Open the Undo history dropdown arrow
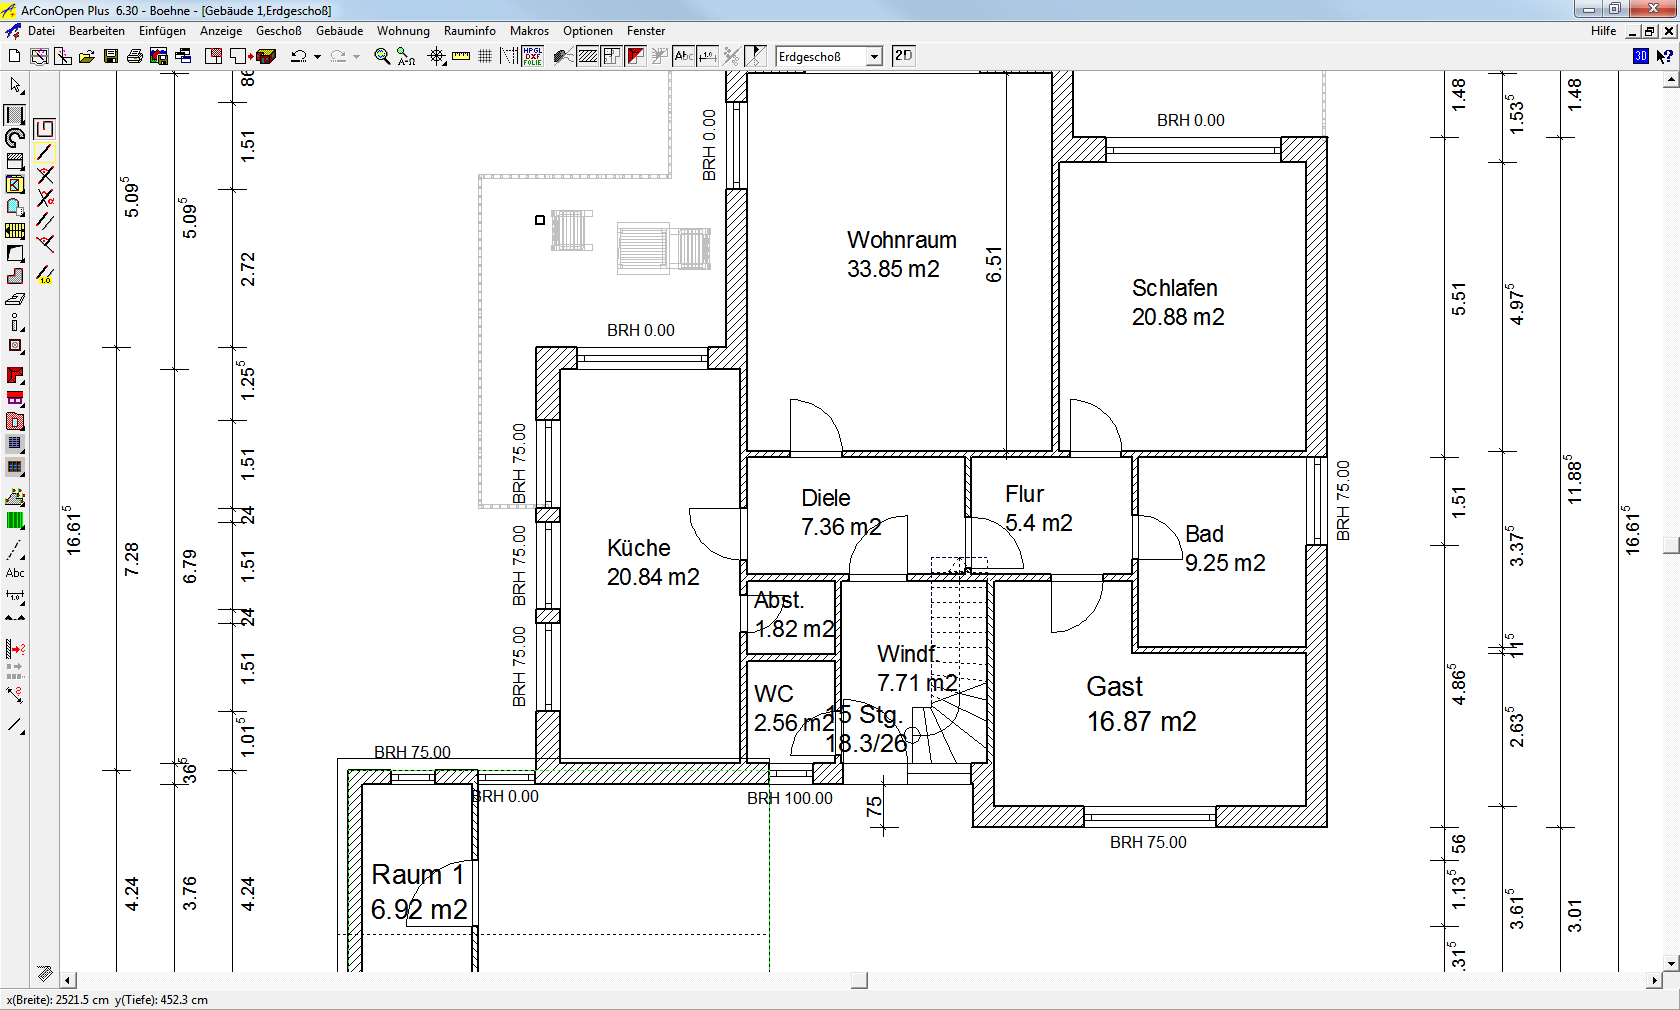1680x1010 pixels. [x=316, y=56]
